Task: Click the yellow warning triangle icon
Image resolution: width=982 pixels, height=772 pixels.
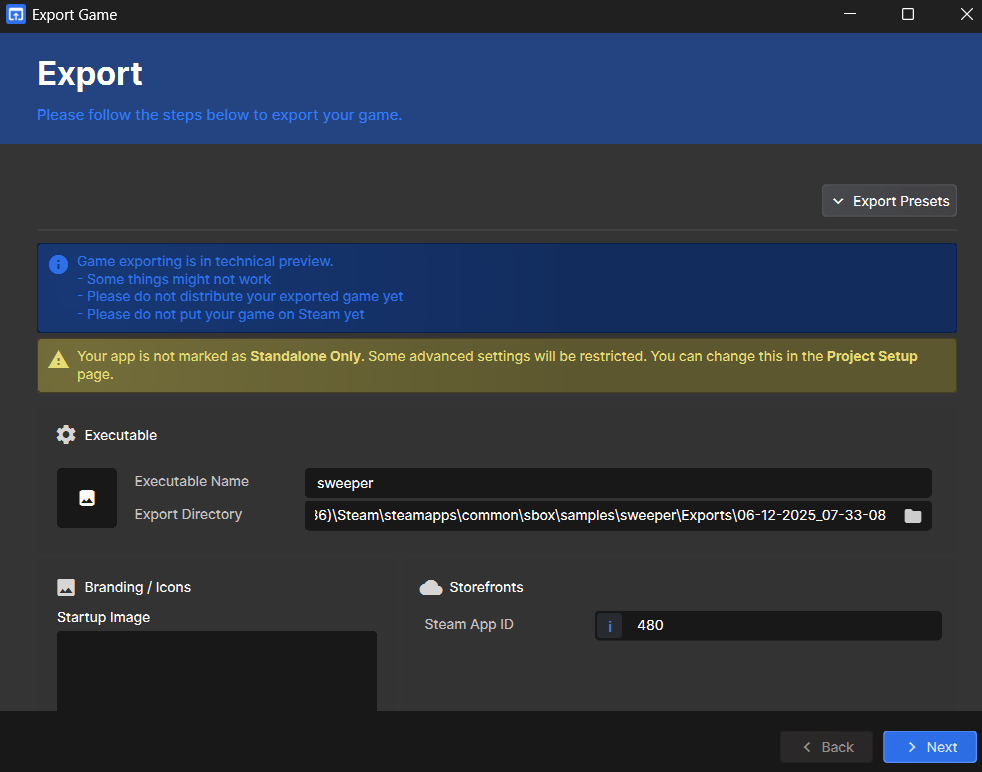Action: coord(58,359)
